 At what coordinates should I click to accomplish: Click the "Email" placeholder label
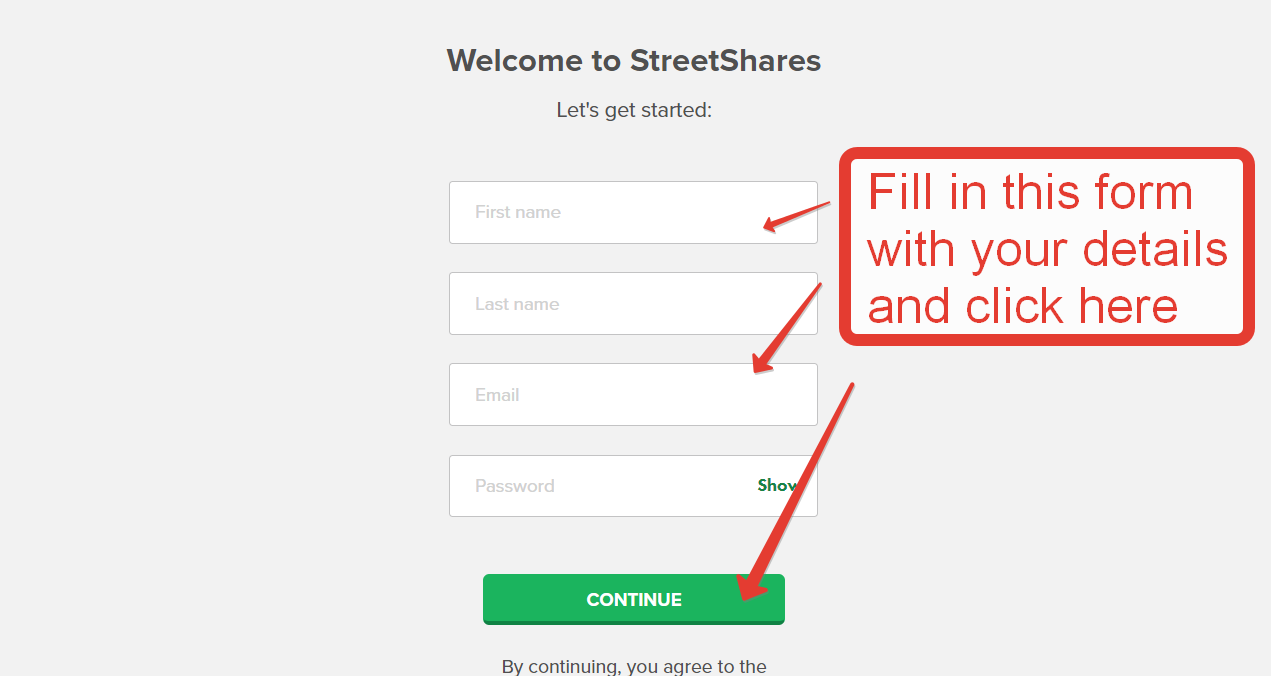[497, 395]
